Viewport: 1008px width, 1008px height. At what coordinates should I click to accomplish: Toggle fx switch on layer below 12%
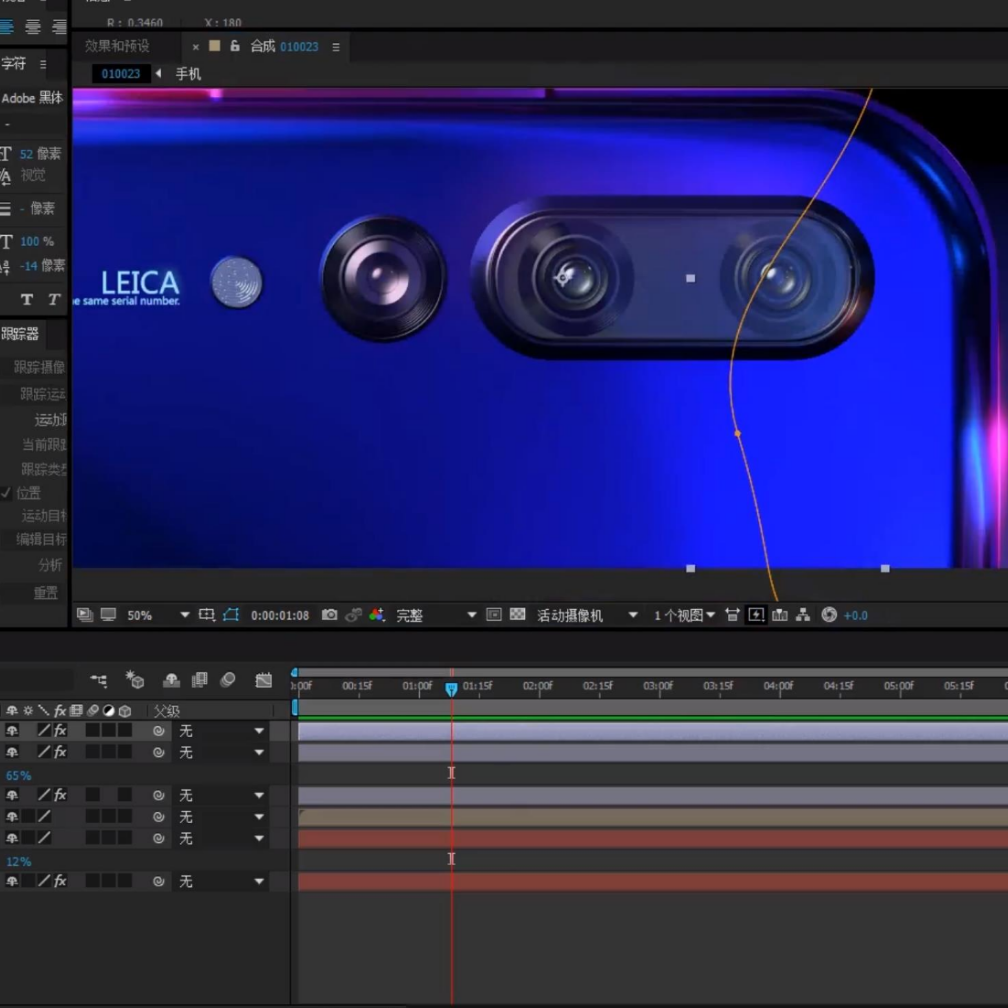point(60,881)
